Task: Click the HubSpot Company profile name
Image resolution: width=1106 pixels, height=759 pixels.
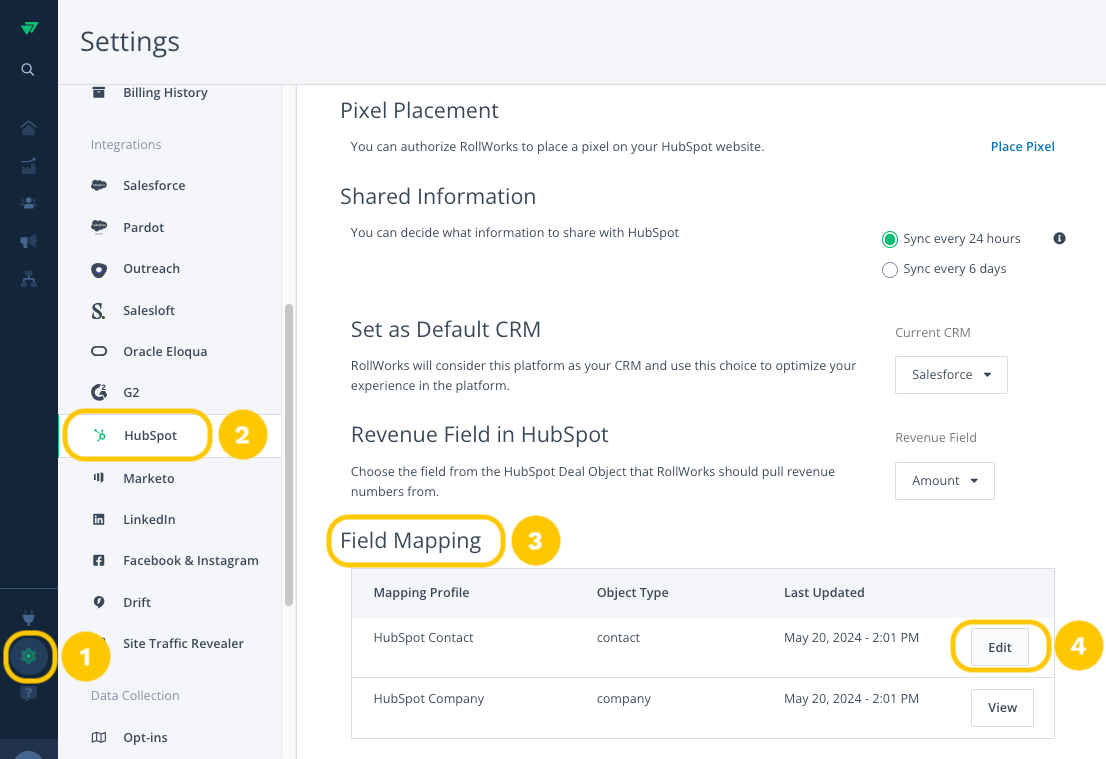Action: click(429, 698)
